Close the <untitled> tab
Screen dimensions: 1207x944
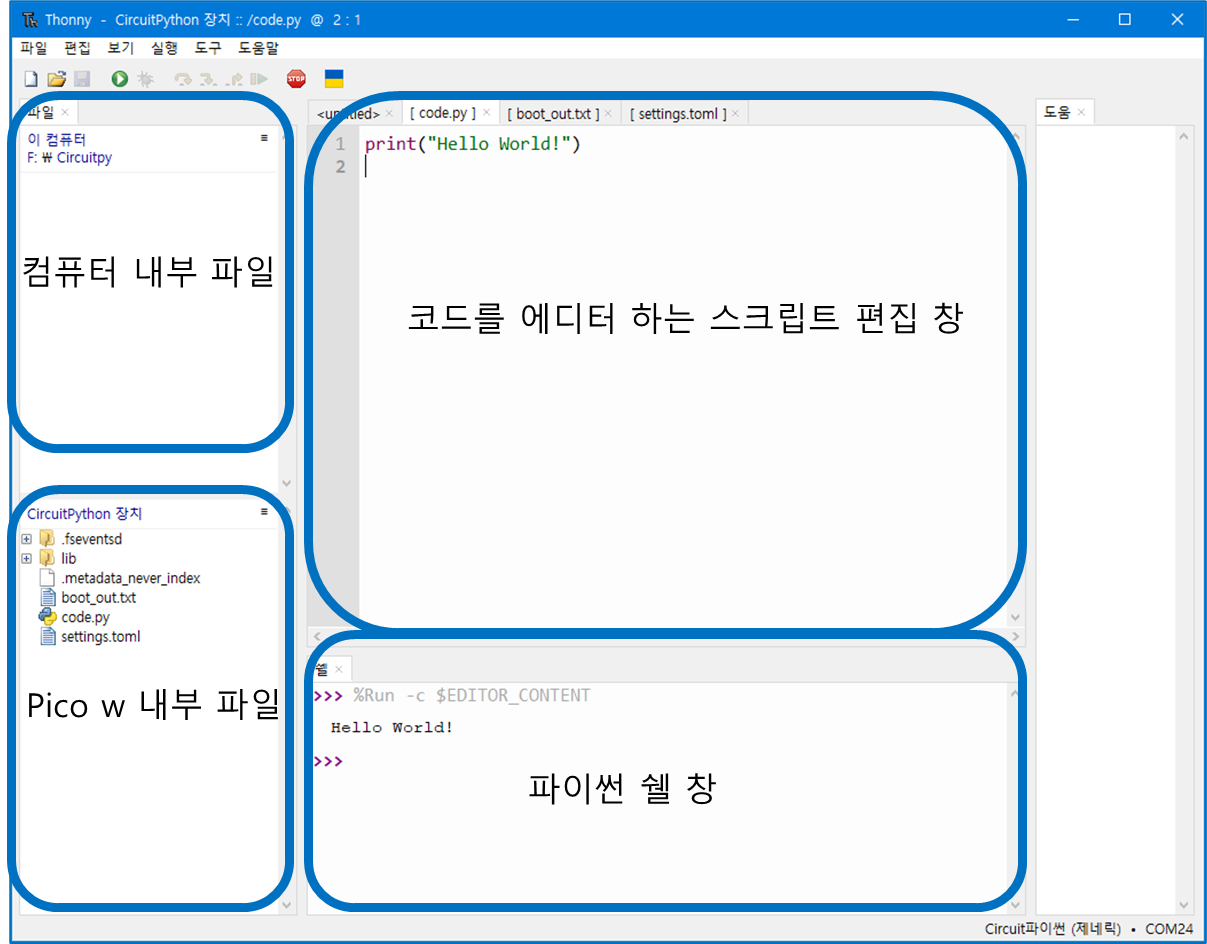[389, 114]
